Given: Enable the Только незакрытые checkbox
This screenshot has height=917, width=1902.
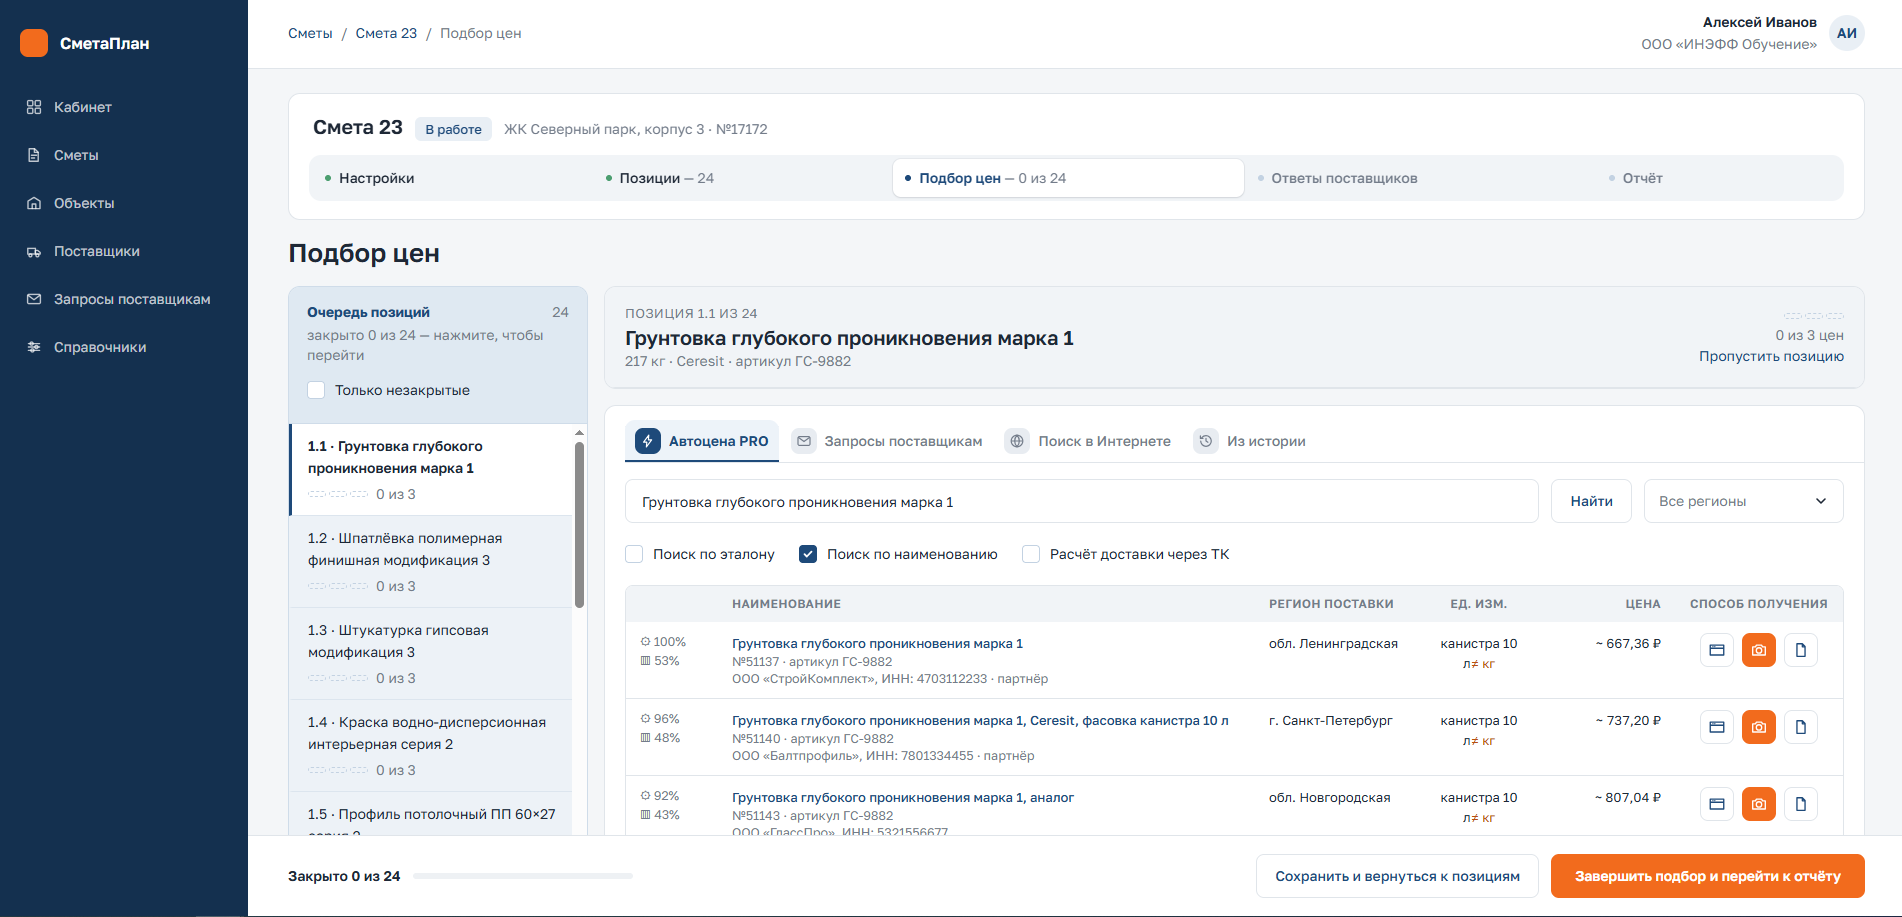Looking at the screenshot, I should coord(316,390).
